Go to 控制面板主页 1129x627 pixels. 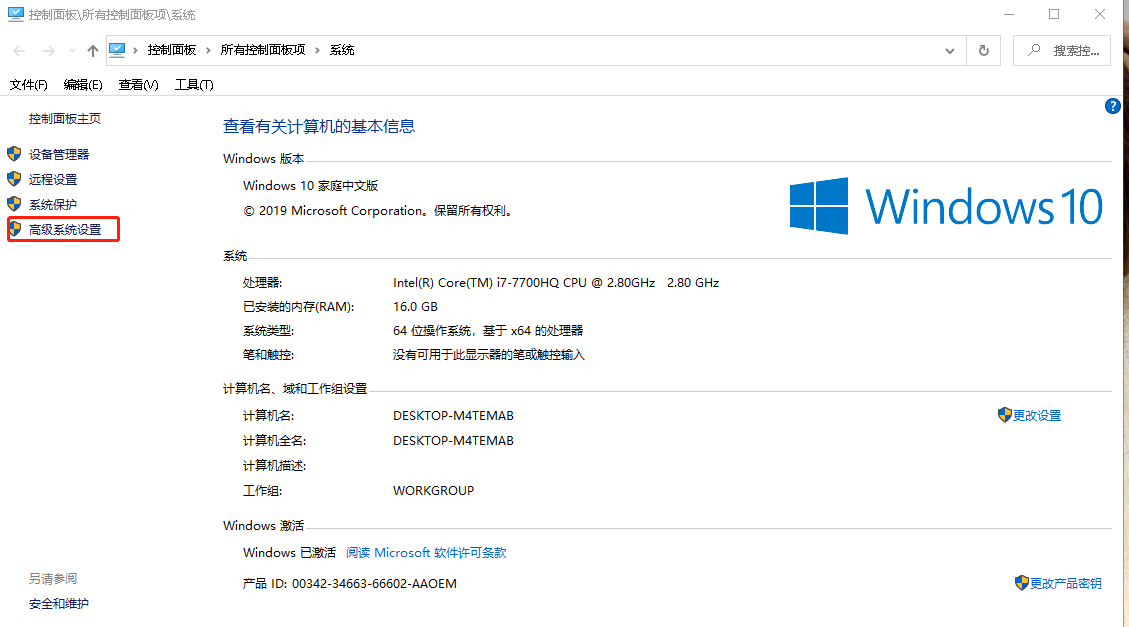click(x=65, y=119)
